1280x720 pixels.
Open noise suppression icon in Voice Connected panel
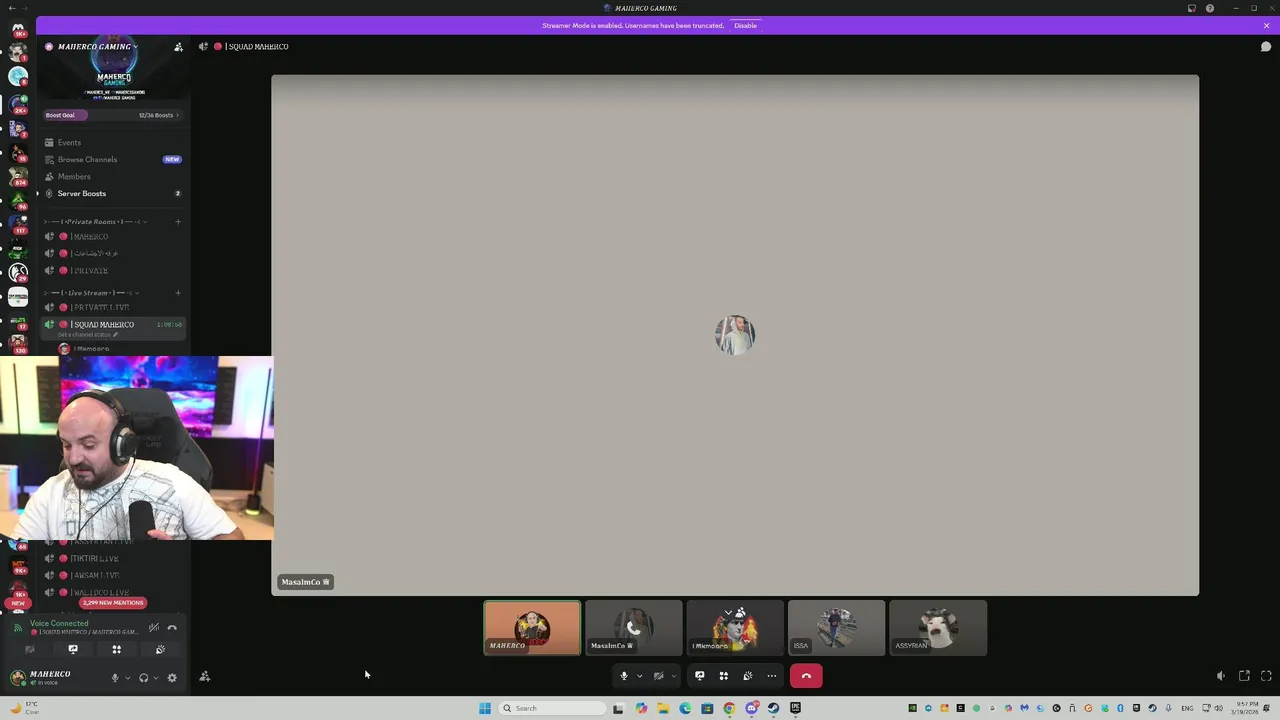153,628
